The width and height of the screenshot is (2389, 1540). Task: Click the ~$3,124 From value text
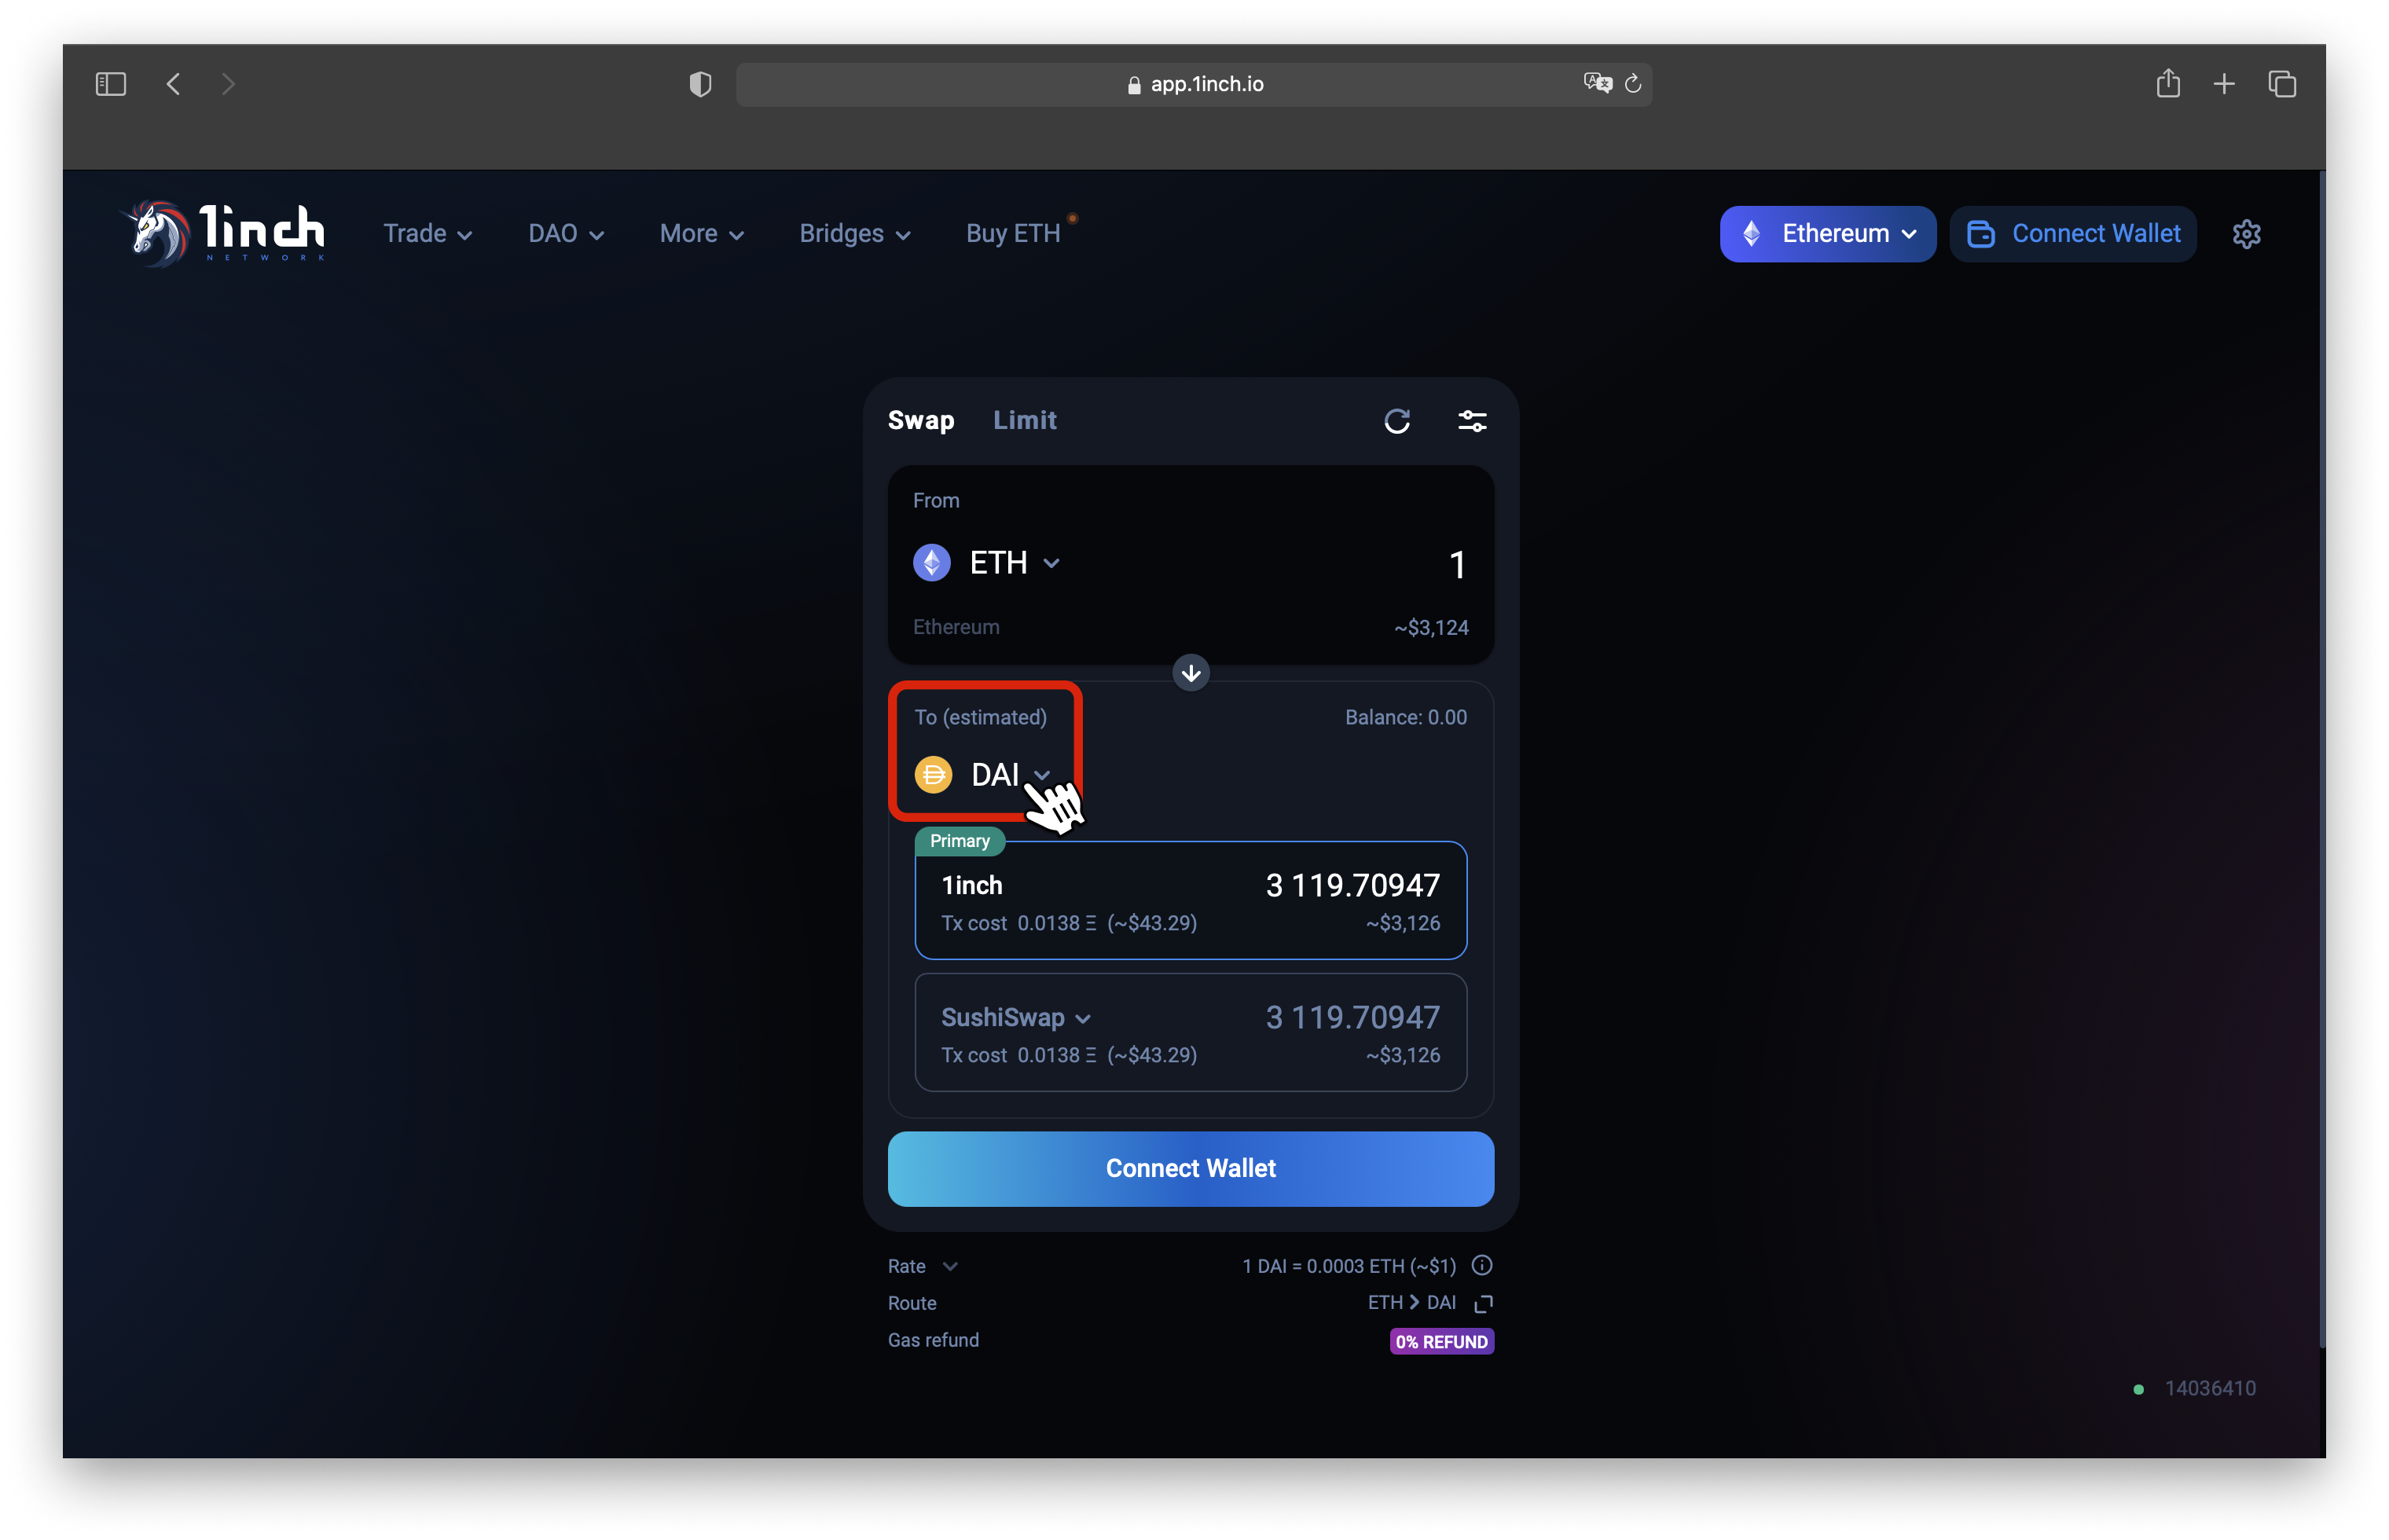[x=1432, y=628]
